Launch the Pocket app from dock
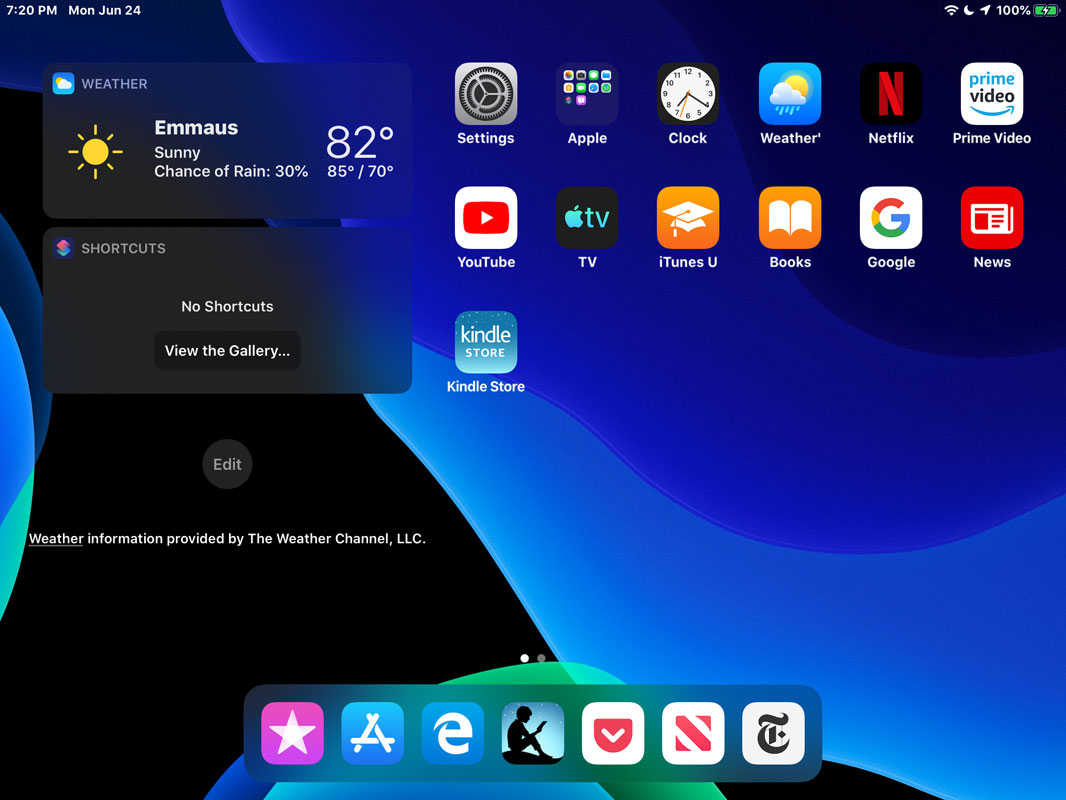Screen dimensions: 1066x800 pos(613,733)
